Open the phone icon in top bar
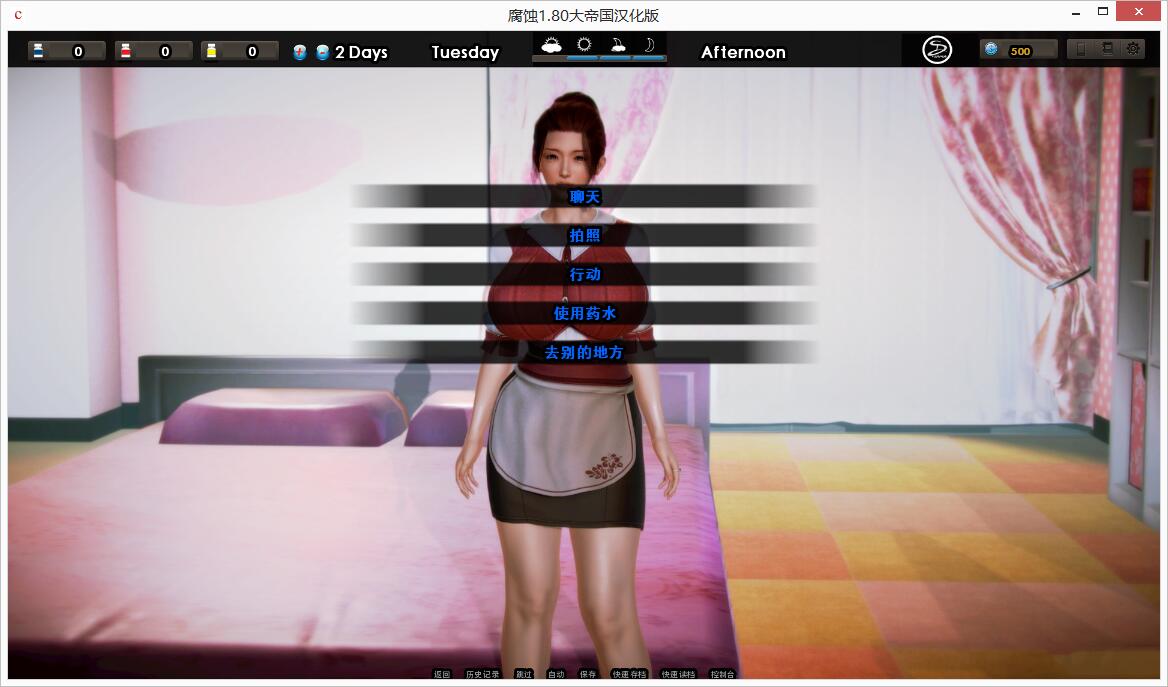Screen dimensions: 1168x687 tap(1081, 48)
